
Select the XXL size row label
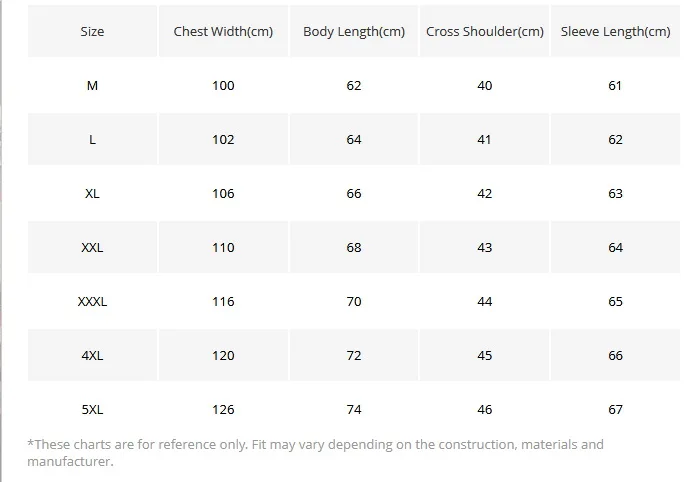92,248
